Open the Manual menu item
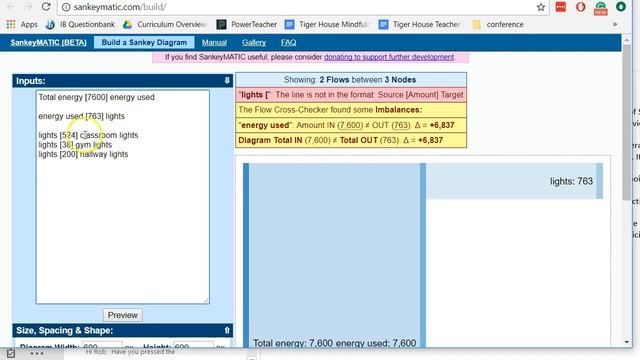This screenshot has height=360, width=640. click(214, 42)
